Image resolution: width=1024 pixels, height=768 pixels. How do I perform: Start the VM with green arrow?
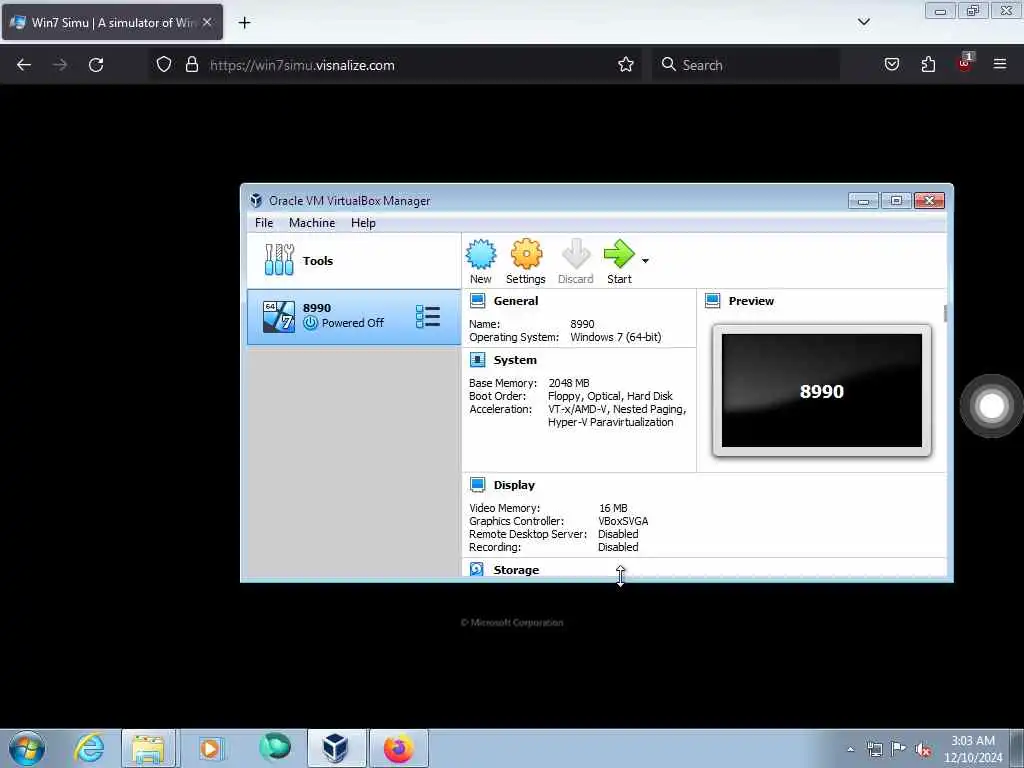(x=618, y=254)
